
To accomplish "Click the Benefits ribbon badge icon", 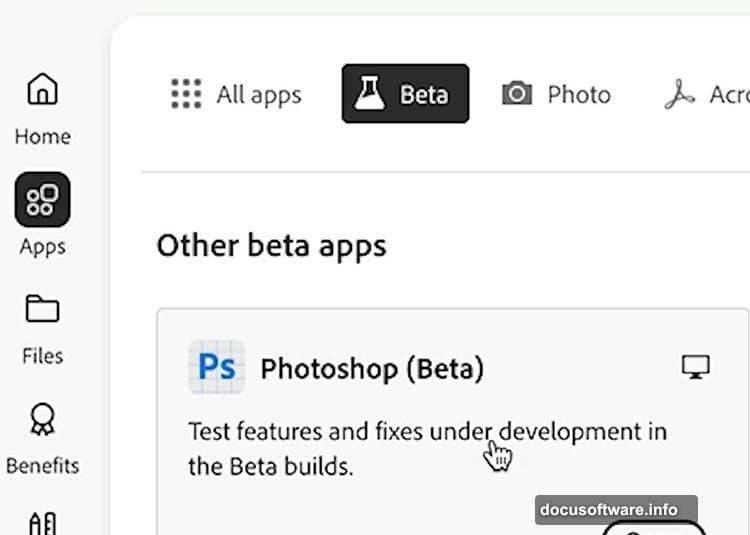I will [x=42, y=420].
